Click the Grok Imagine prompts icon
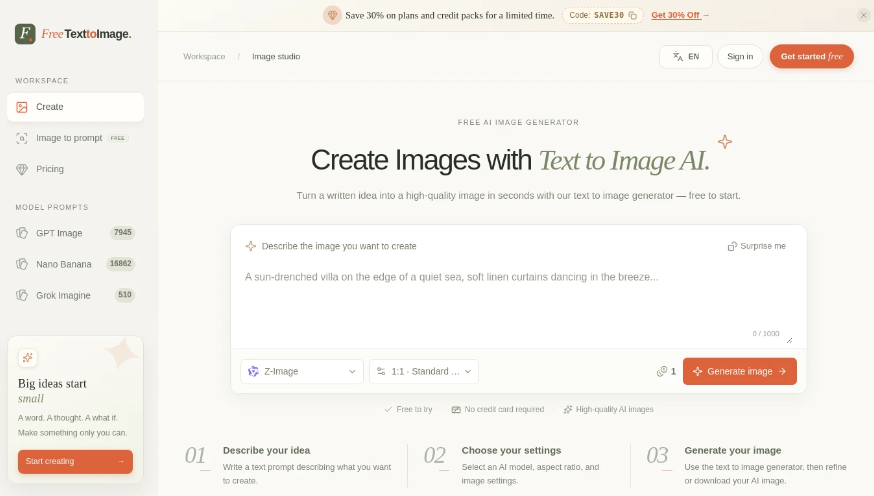Screen dimensions: 874x496 point(22,295)
